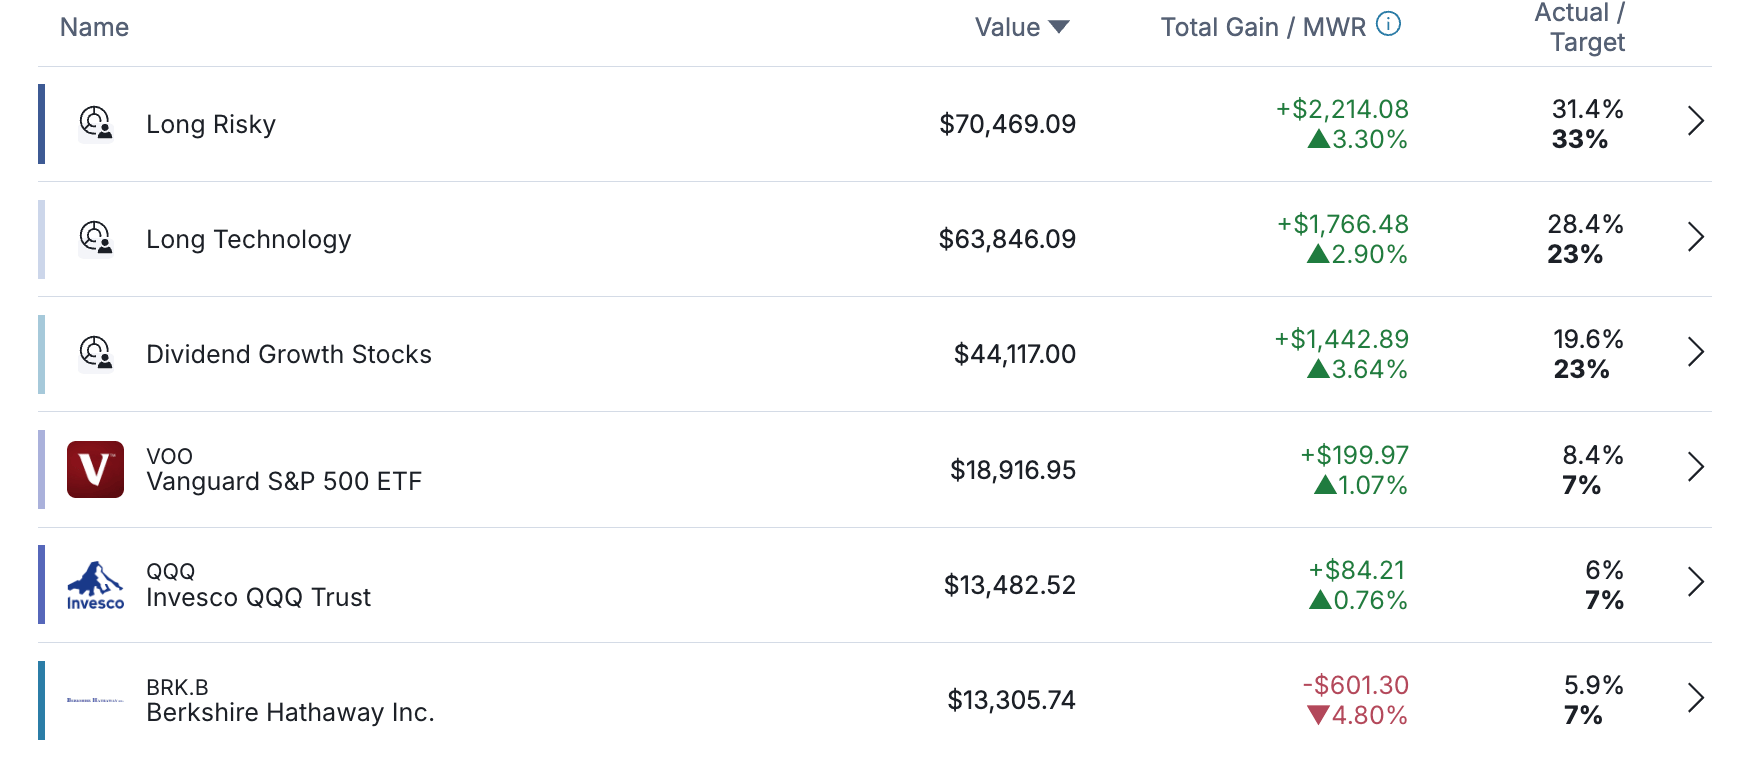The height and width of the screenshot is (766, 1742).
Task: Open the VOO row chevron arrow
Action: click(x=1695, y=467)
